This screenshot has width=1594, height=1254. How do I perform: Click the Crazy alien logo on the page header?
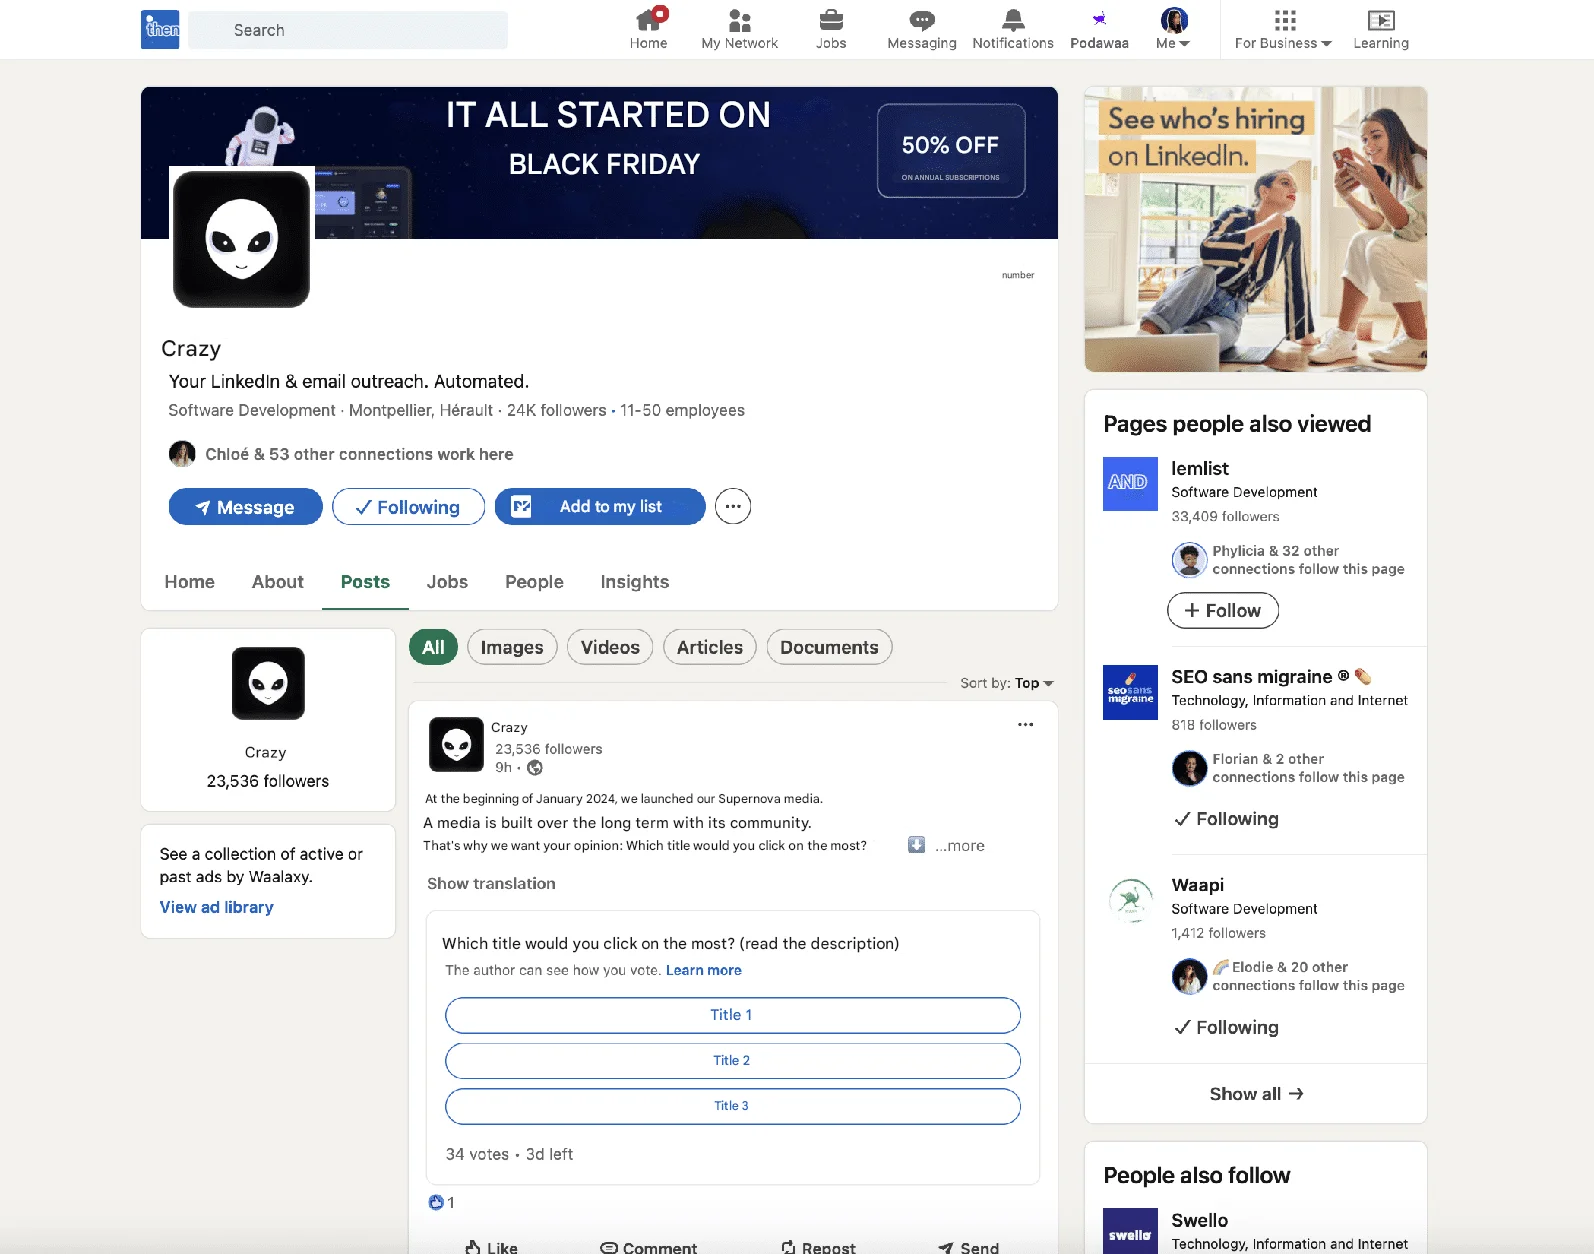point(241,239)
